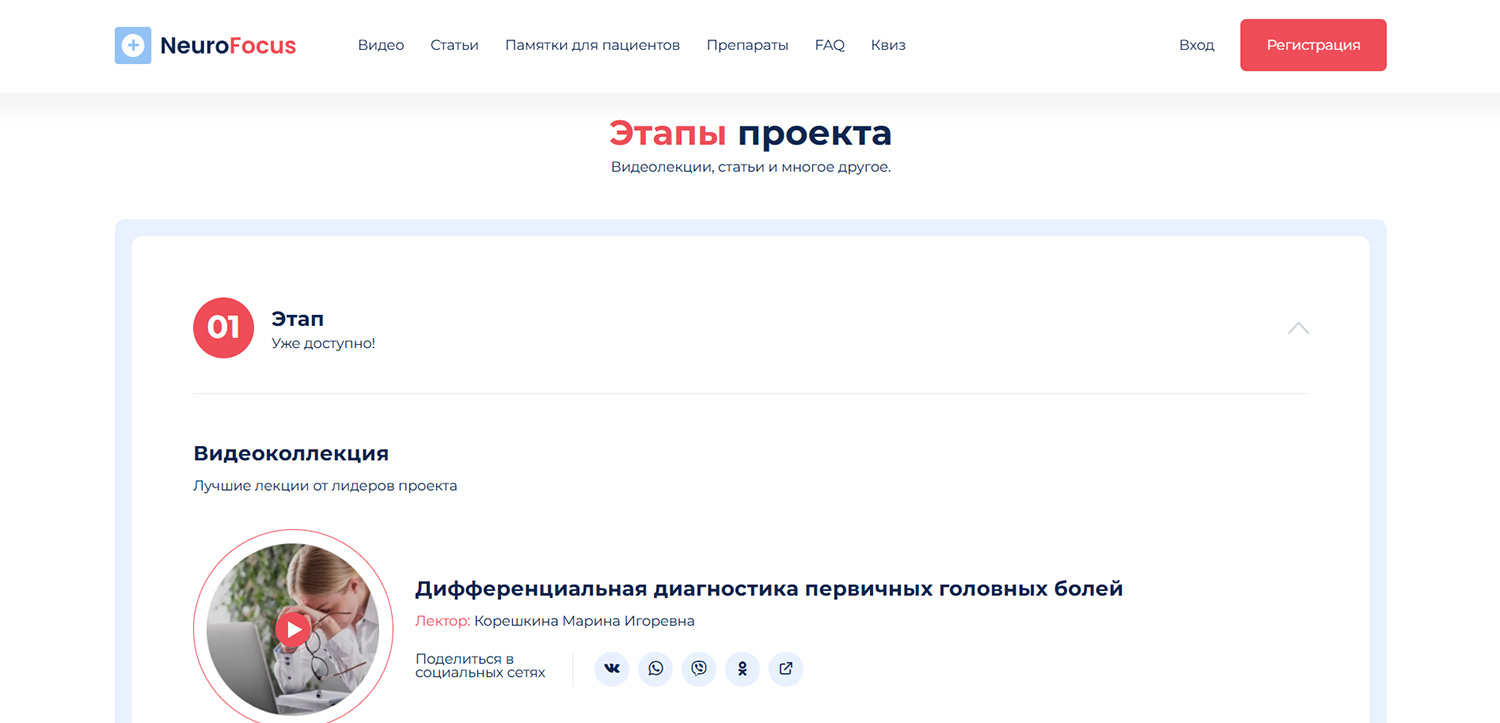Collapse the Этап 01 section chevron

pyautogui.click(x=1298, y=328)
